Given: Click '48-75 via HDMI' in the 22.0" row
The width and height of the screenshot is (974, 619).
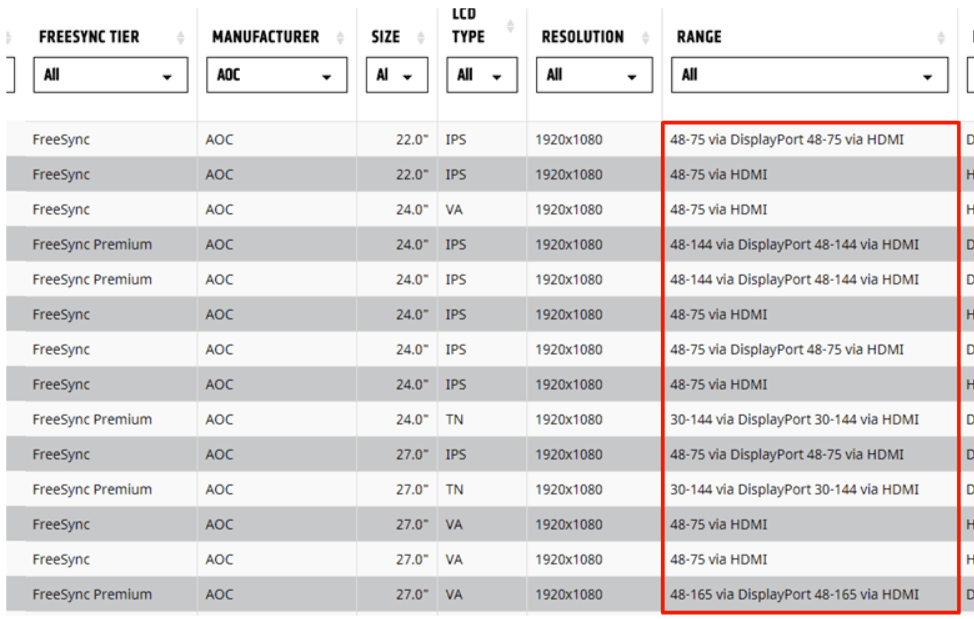Looking at the screenshot, I should (719, 174).
